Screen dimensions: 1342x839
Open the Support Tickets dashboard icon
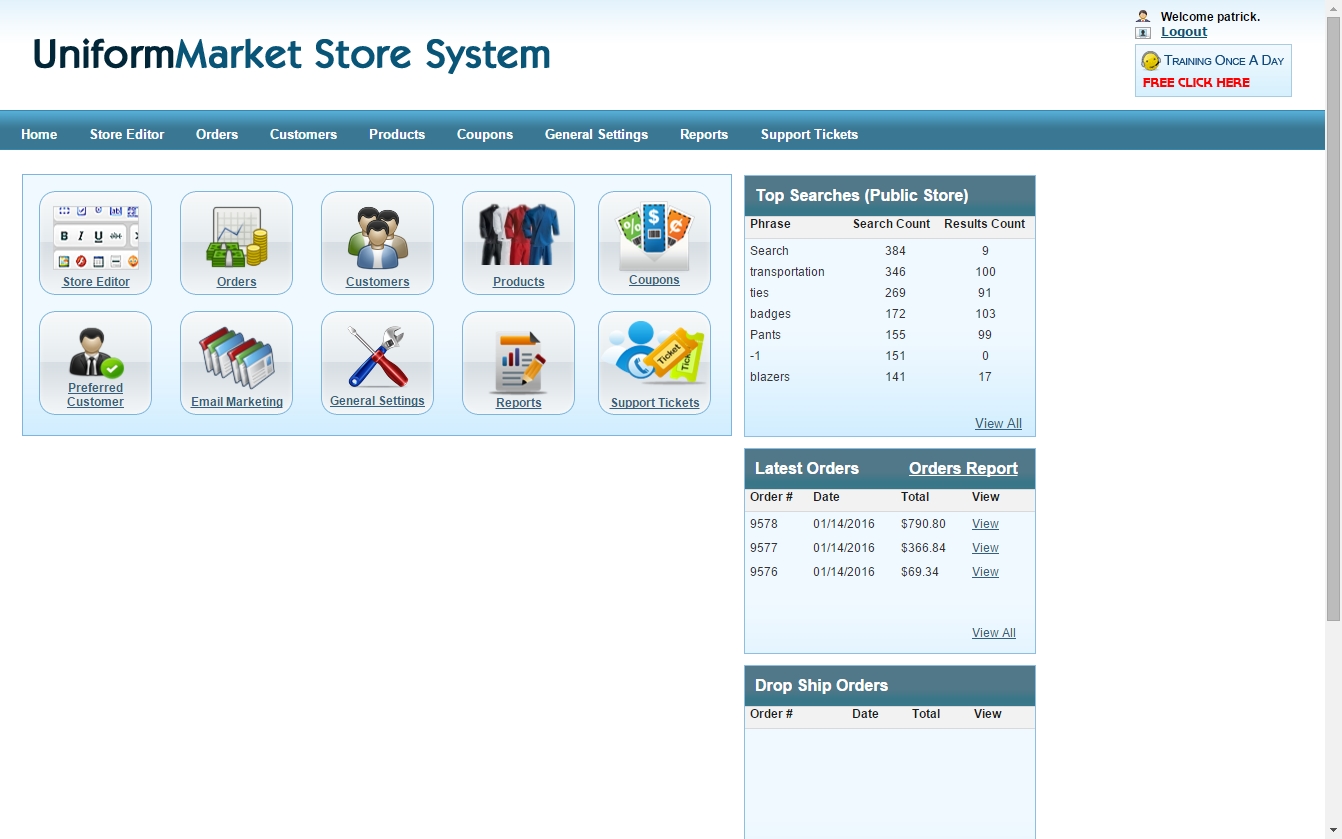(x=654, y=363)
